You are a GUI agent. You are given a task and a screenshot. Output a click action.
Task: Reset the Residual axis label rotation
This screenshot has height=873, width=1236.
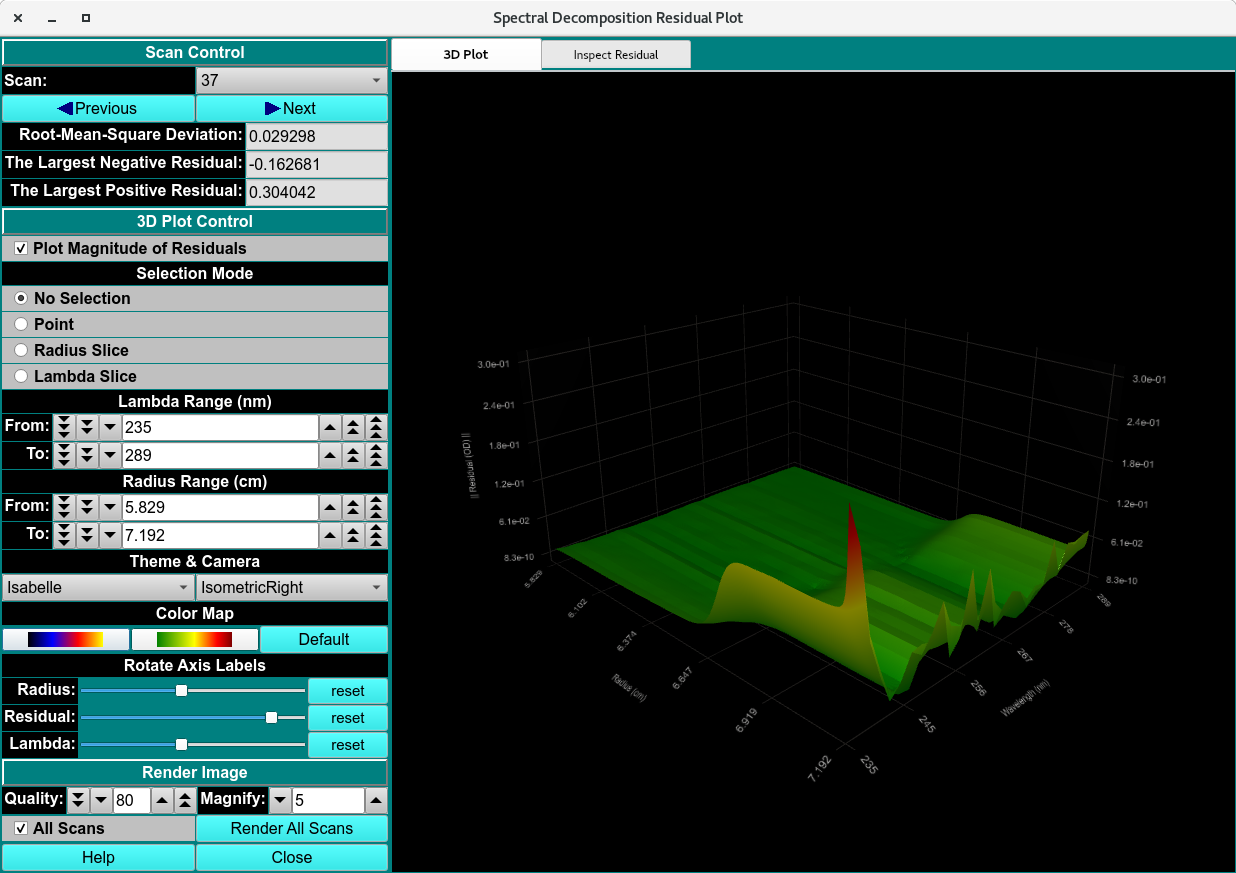348,718
